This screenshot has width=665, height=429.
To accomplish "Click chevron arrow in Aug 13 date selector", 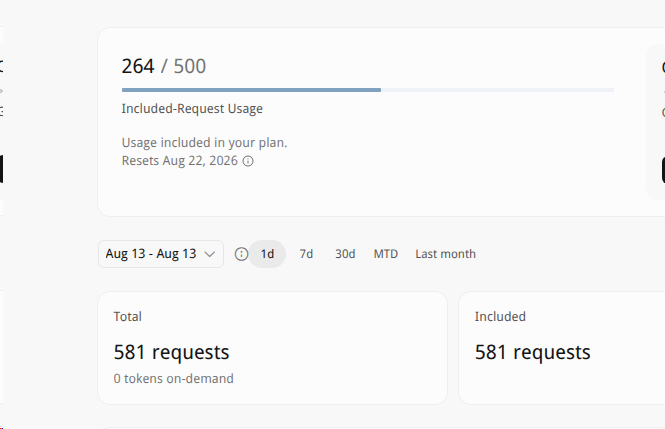I will (210, 254).
